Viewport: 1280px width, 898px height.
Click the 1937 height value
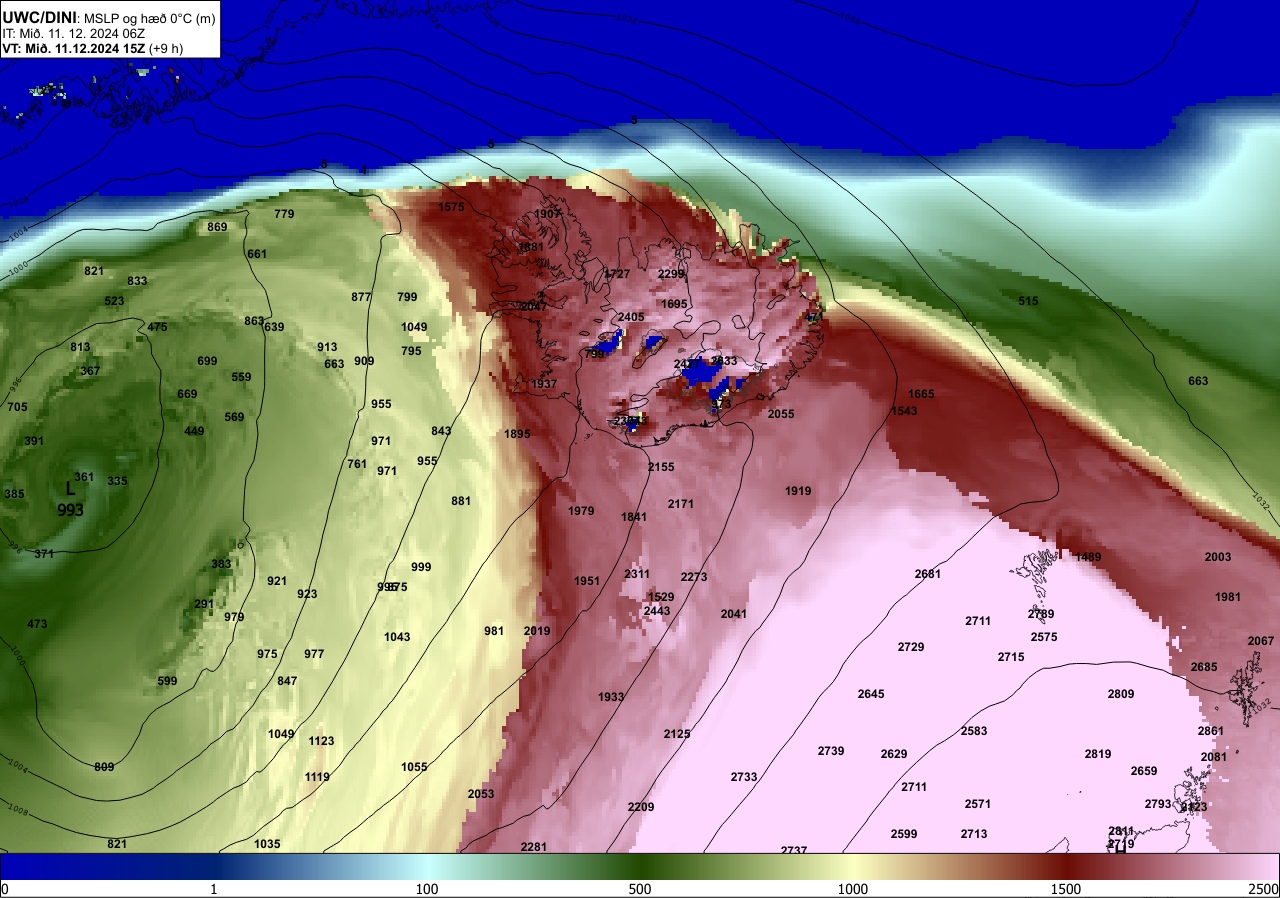pyautogui.click(x=544, y=384)
